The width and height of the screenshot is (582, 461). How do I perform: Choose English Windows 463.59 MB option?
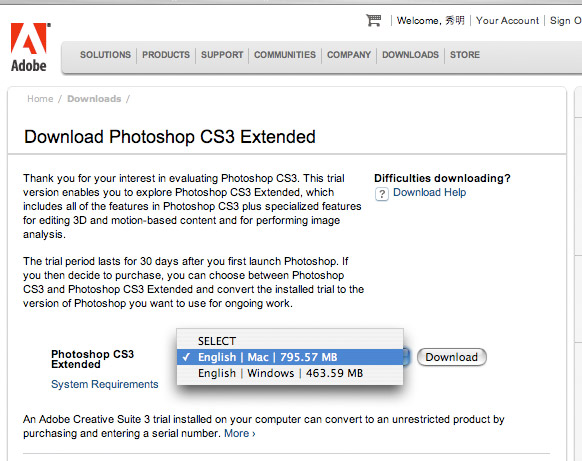point(290,373)
